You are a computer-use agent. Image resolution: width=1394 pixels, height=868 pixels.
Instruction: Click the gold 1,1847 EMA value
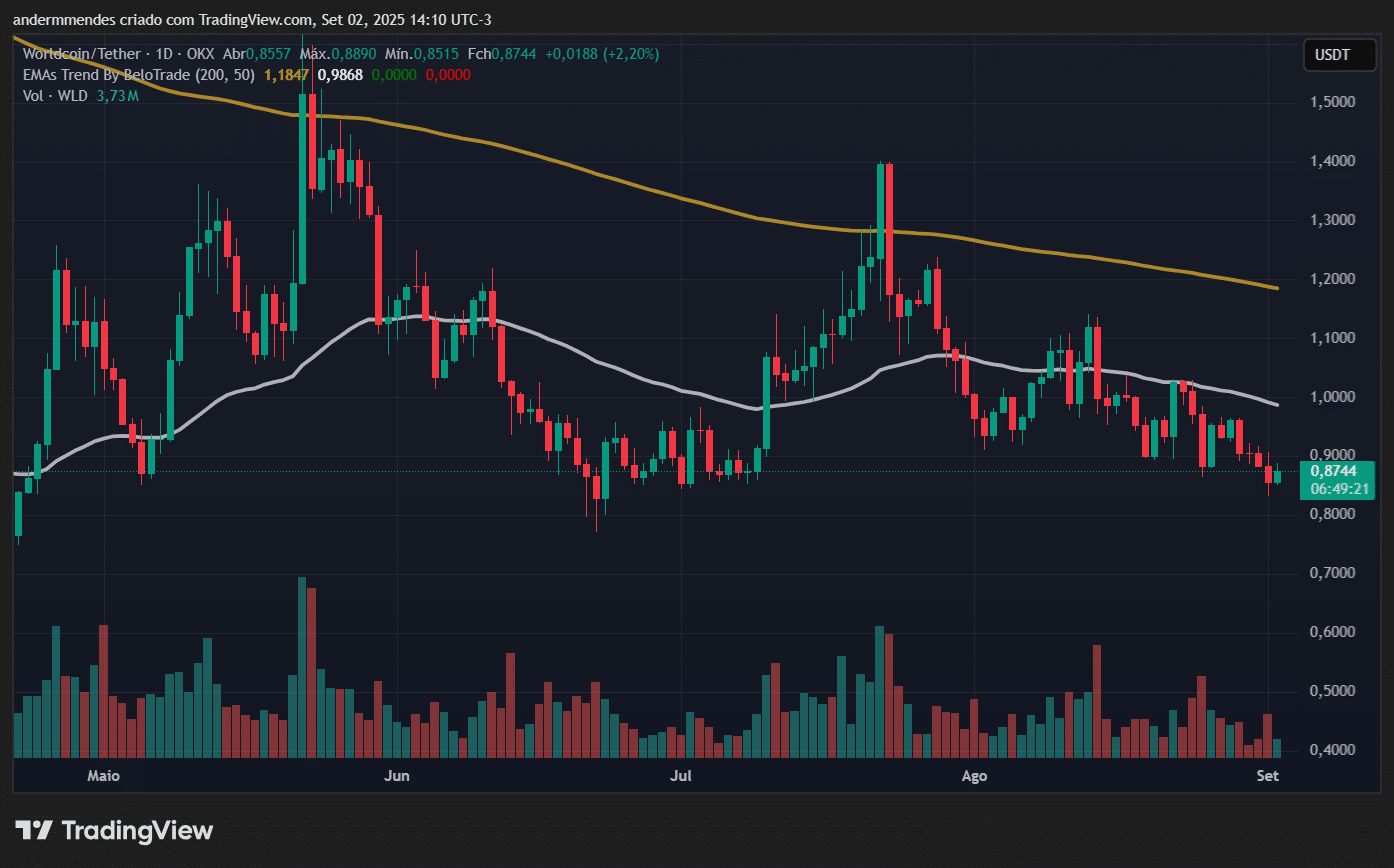tap(287, 75)
